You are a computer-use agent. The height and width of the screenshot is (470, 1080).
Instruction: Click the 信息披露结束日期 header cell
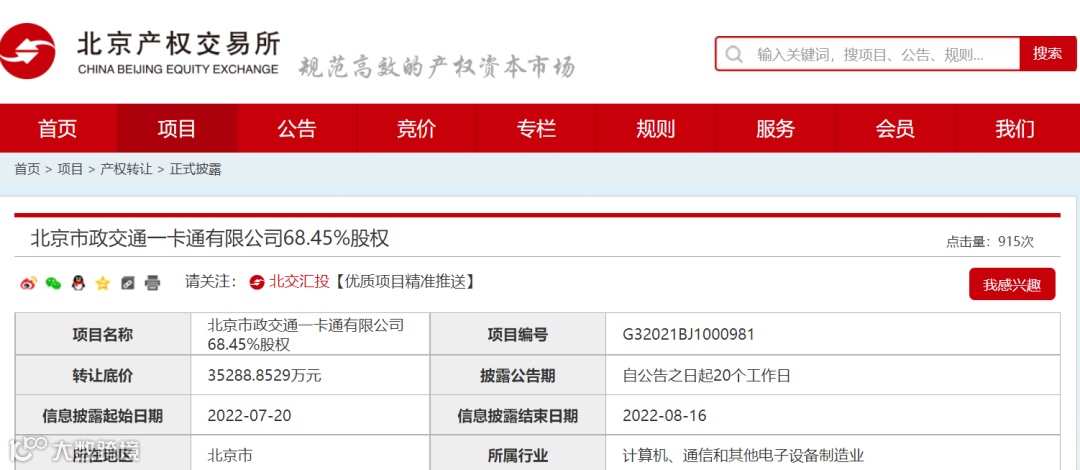pyautogui.click(x=518, y=416)
